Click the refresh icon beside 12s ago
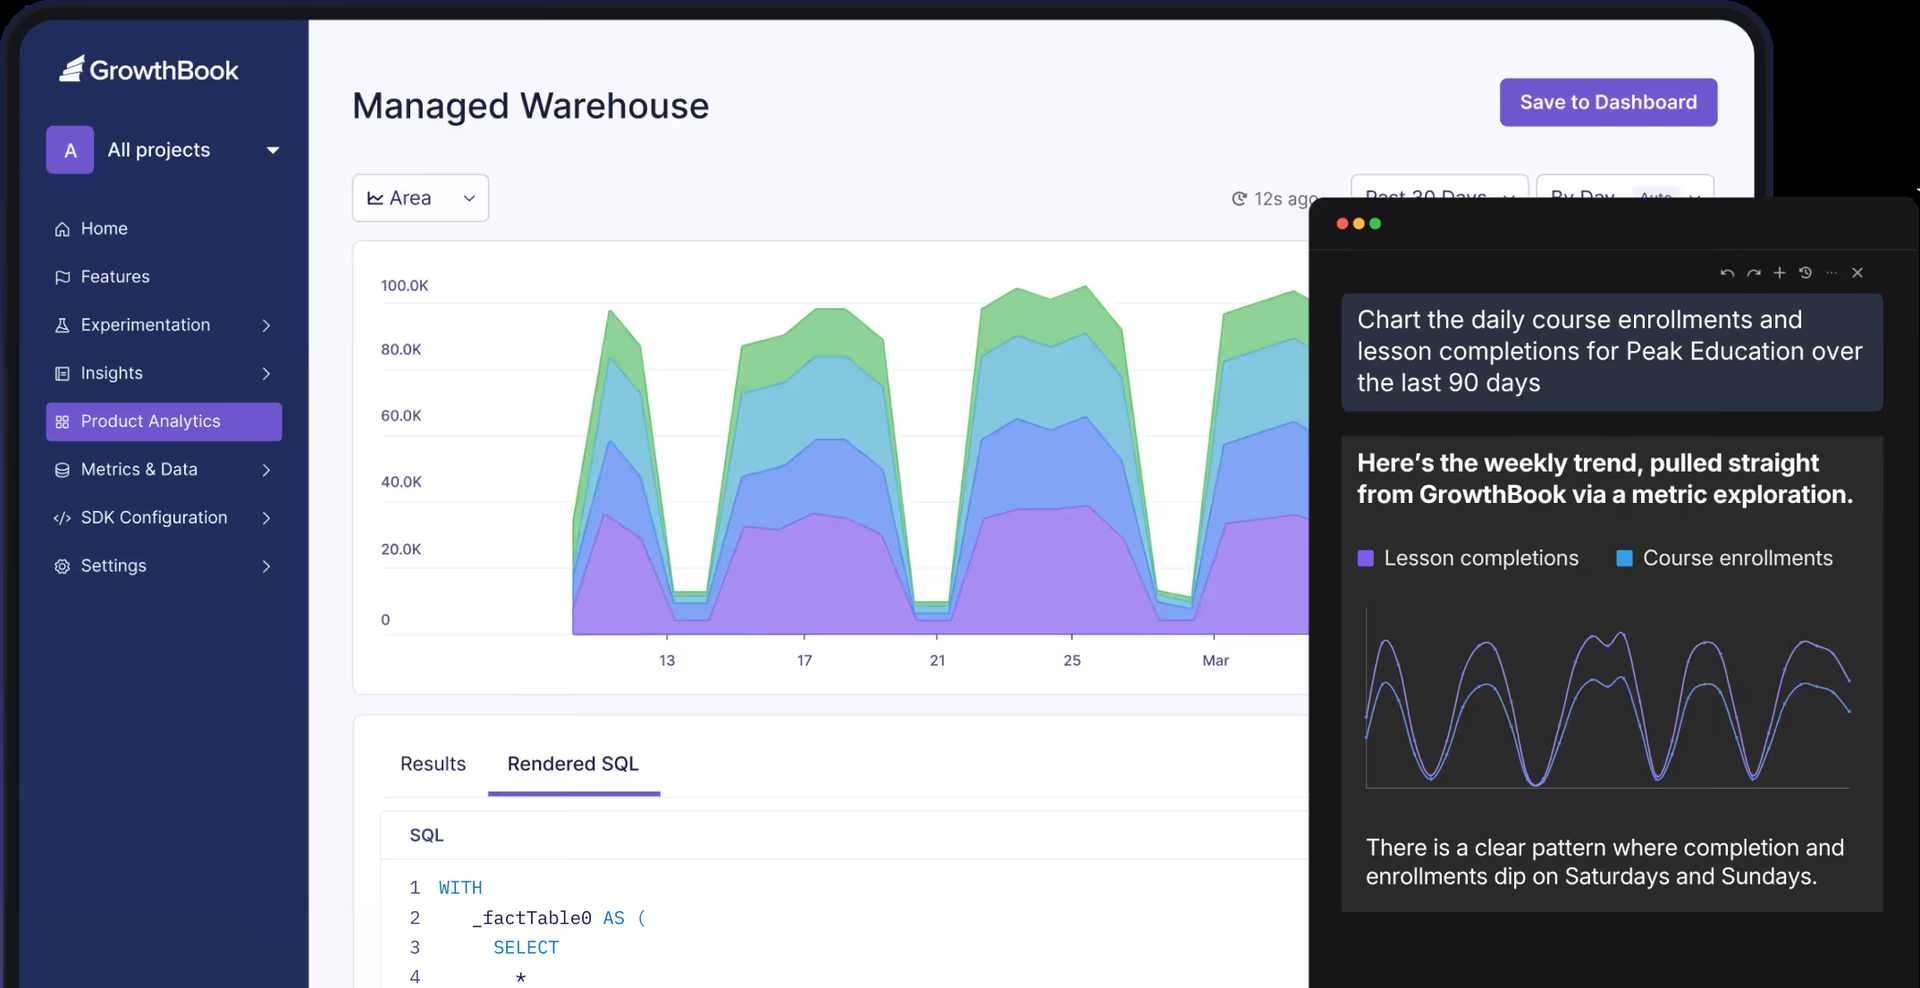This screenshot has width=1920, height=988. tap(1239, 199)
